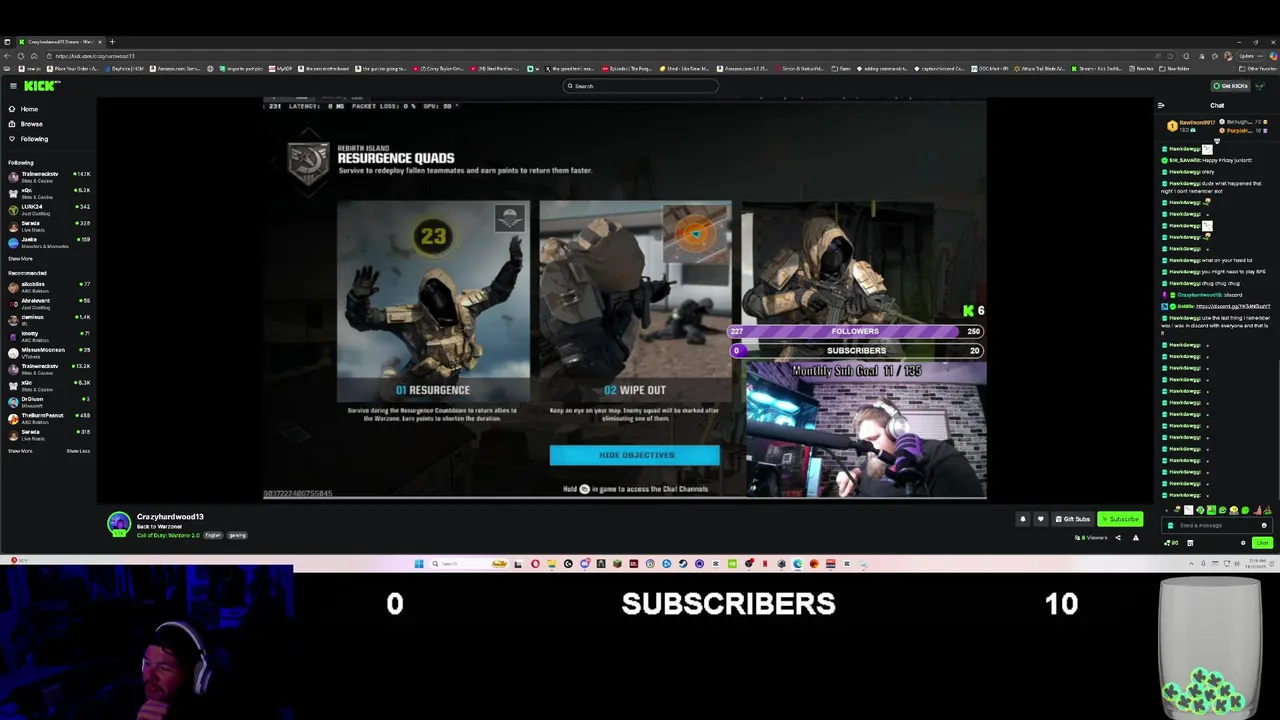Viewport: 1280px width, 720px height.
Task: Open aikobliss channel in Recommended list
Action: click(x=48, y=286)
